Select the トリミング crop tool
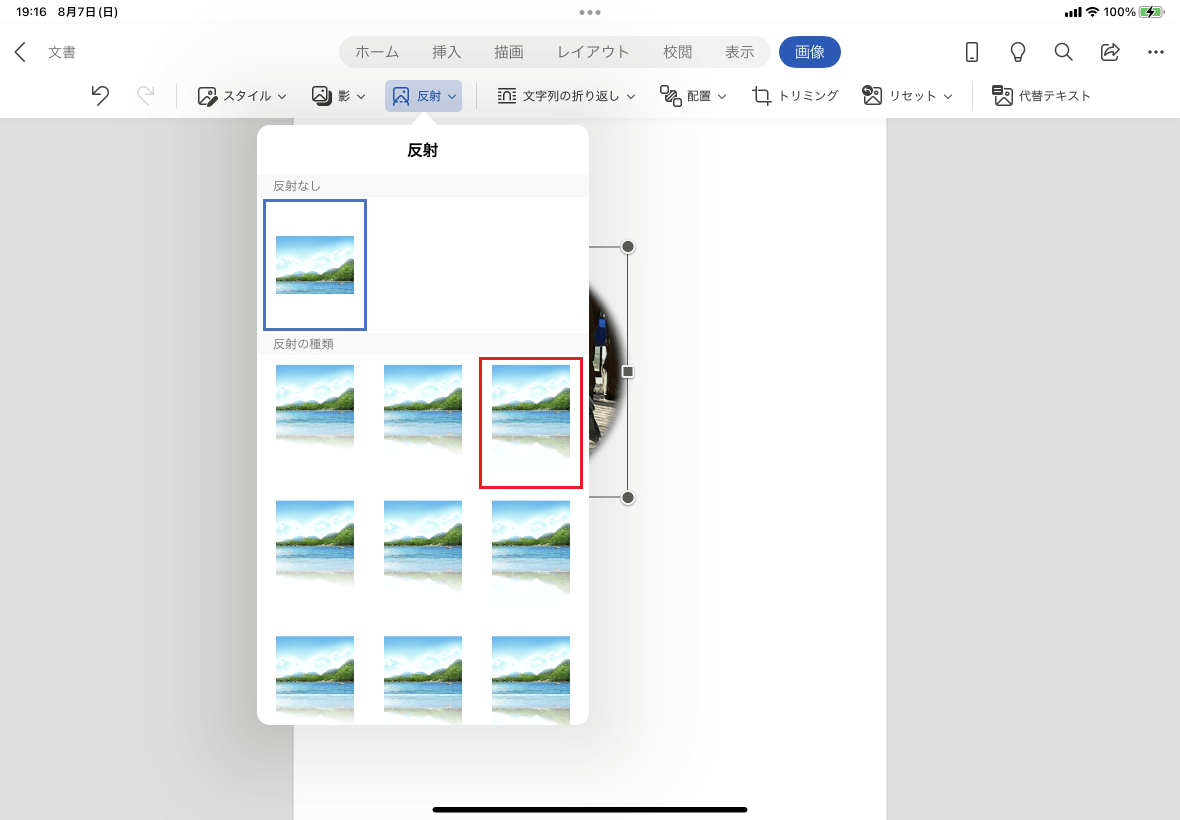This screenshot has width=1180, height=820. [x=795, y=96]
